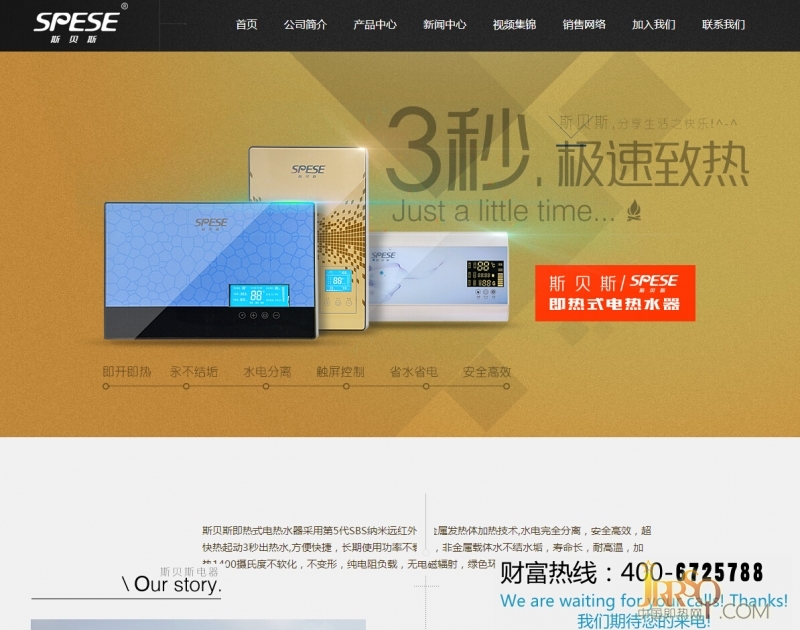Open the 首页 menu item
This screenshot has height=630, width=800.
(246, 24)
